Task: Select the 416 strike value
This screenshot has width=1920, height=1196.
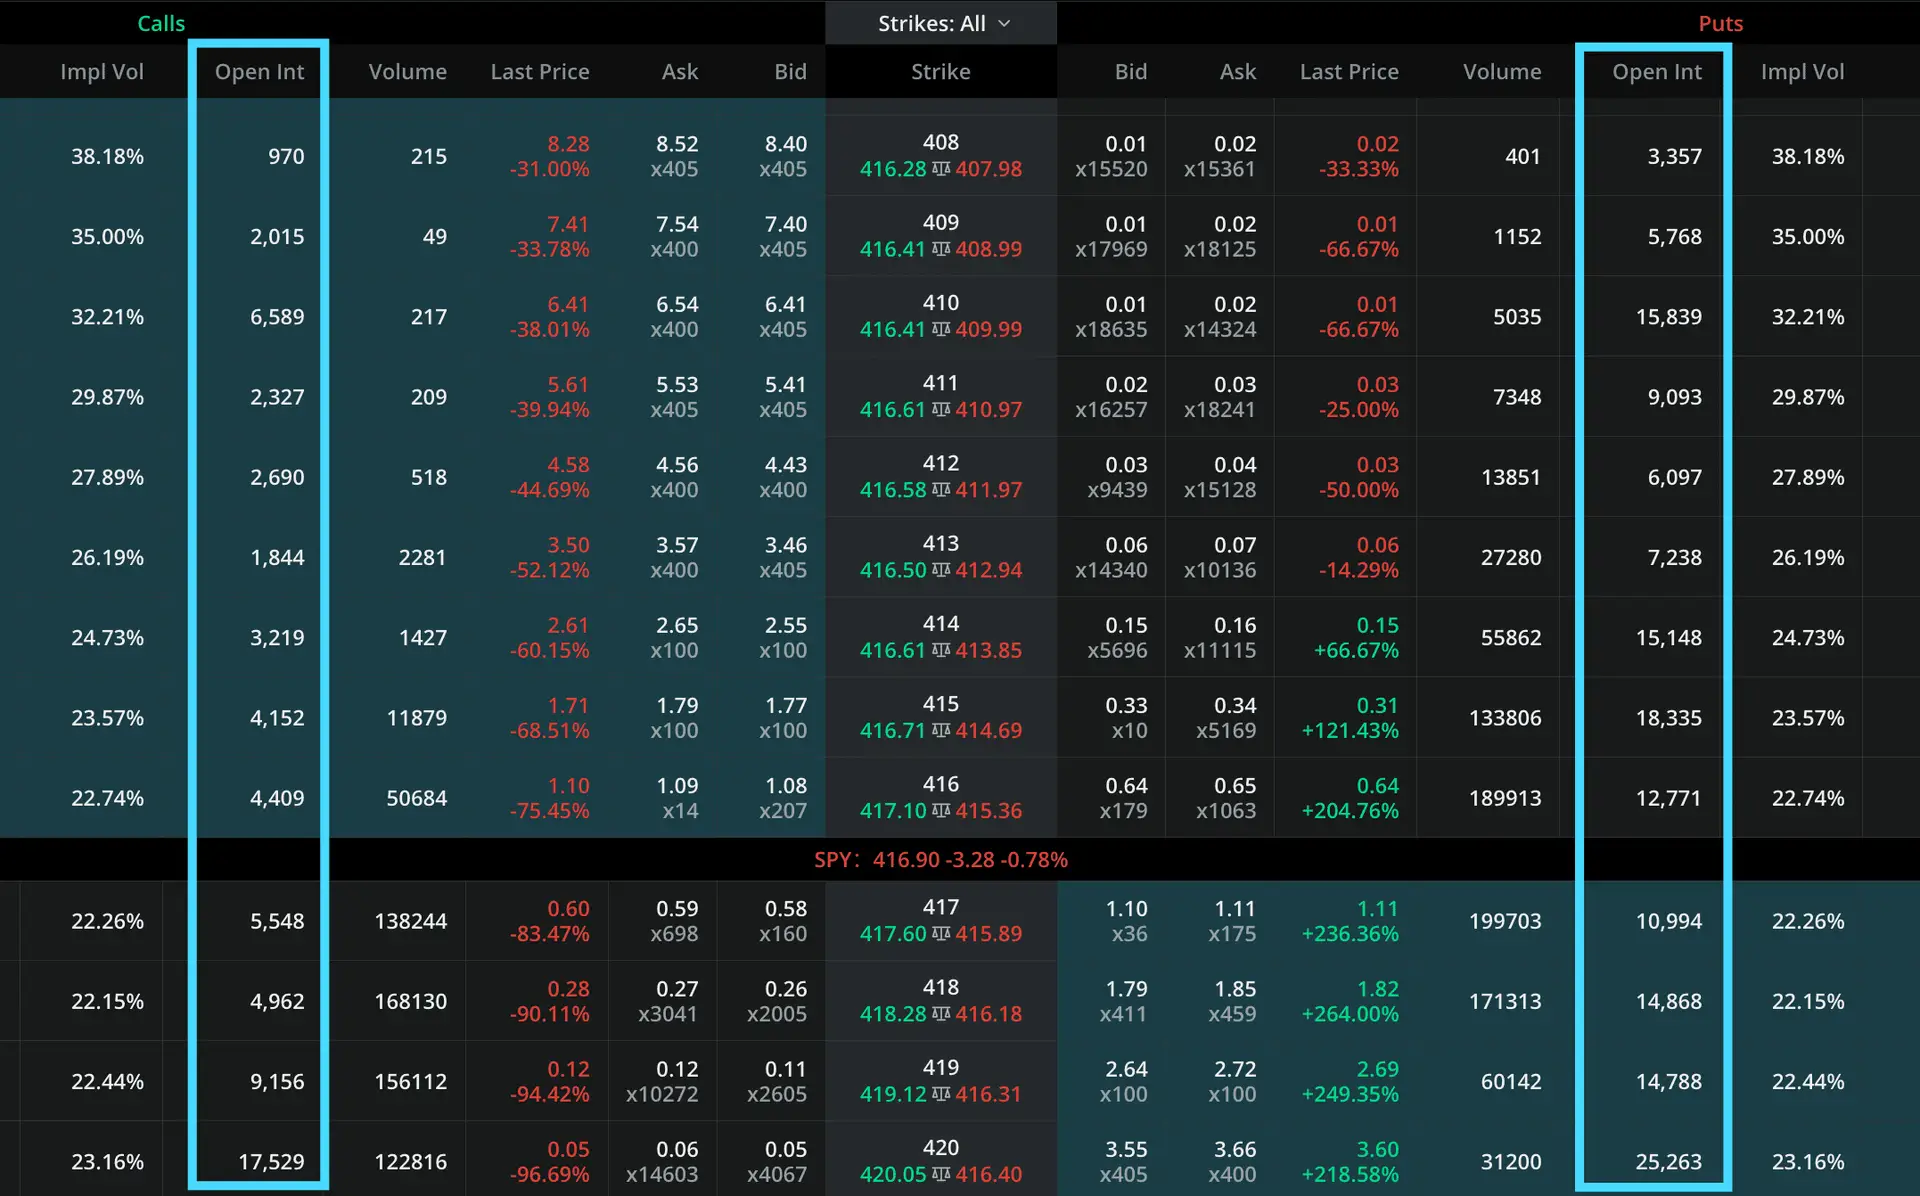Action: (941, 785)
